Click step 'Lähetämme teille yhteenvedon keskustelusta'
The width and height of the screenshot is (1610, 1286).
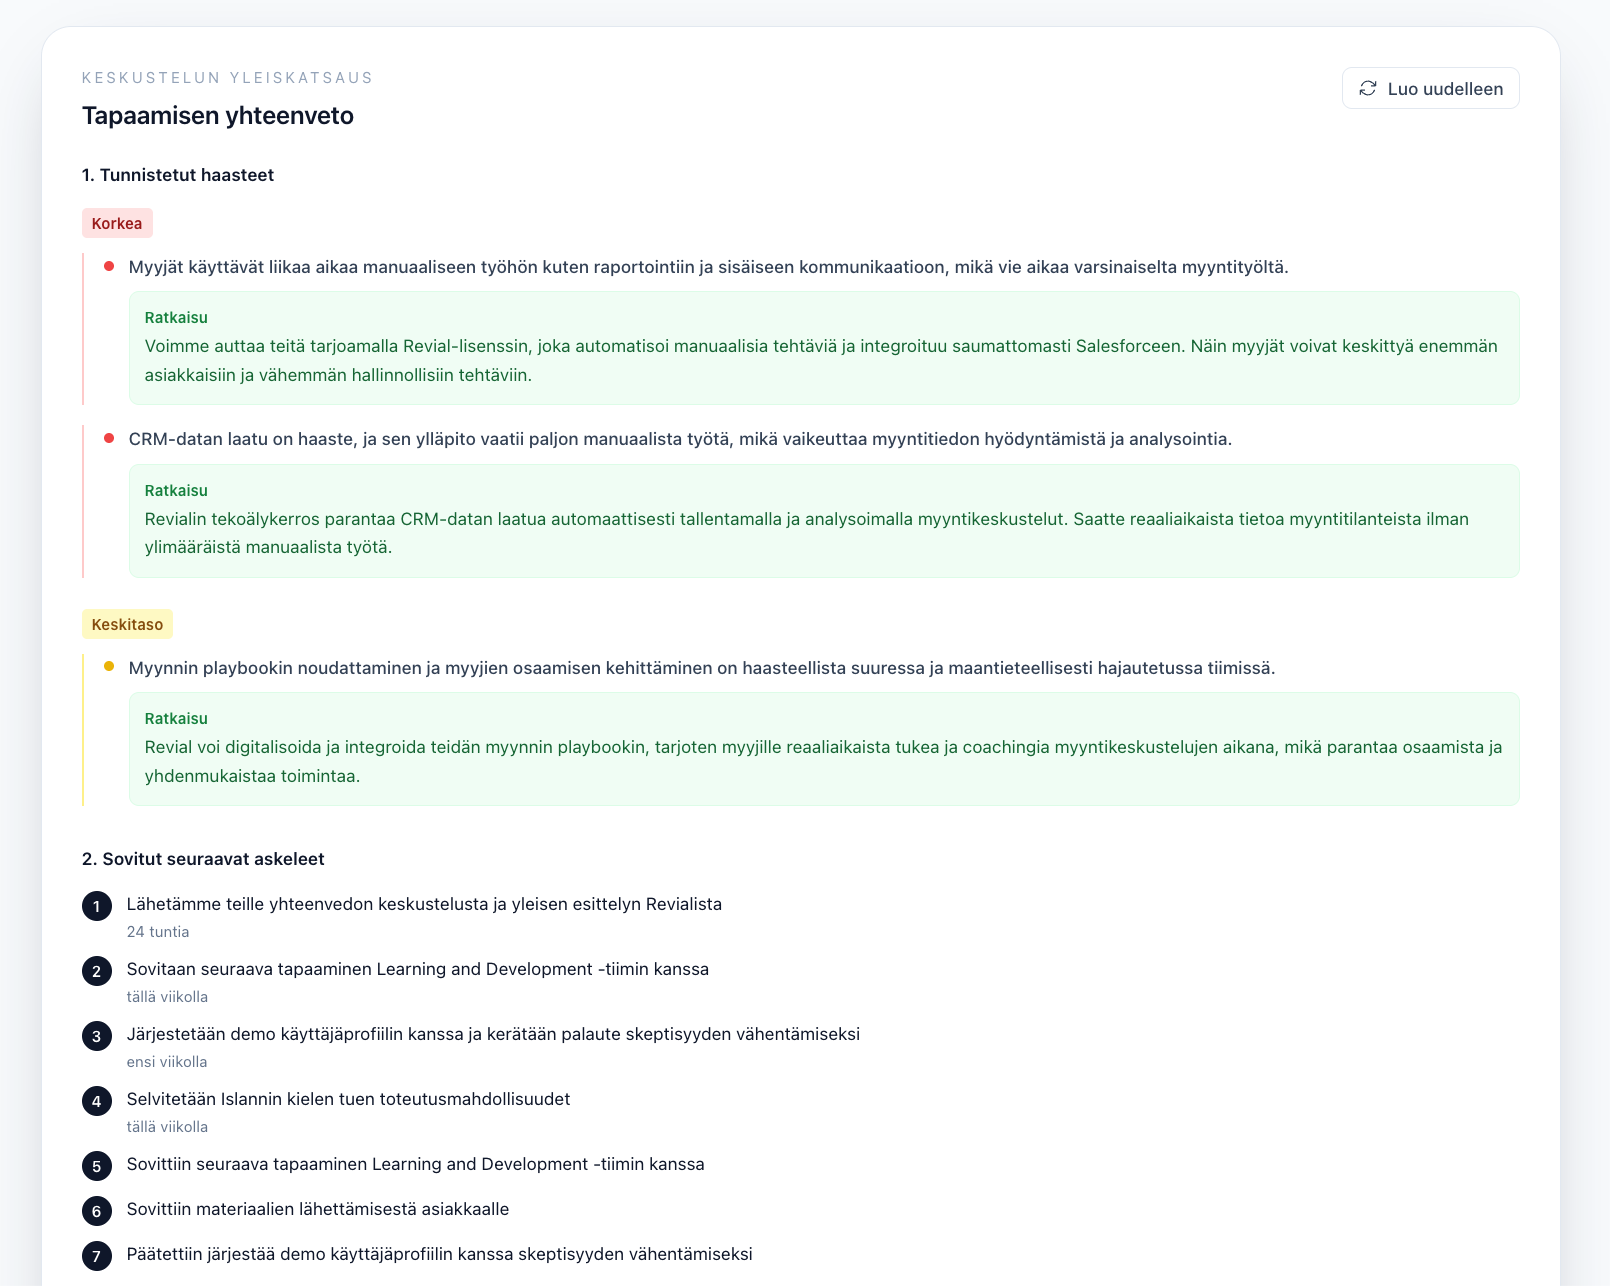424,904
